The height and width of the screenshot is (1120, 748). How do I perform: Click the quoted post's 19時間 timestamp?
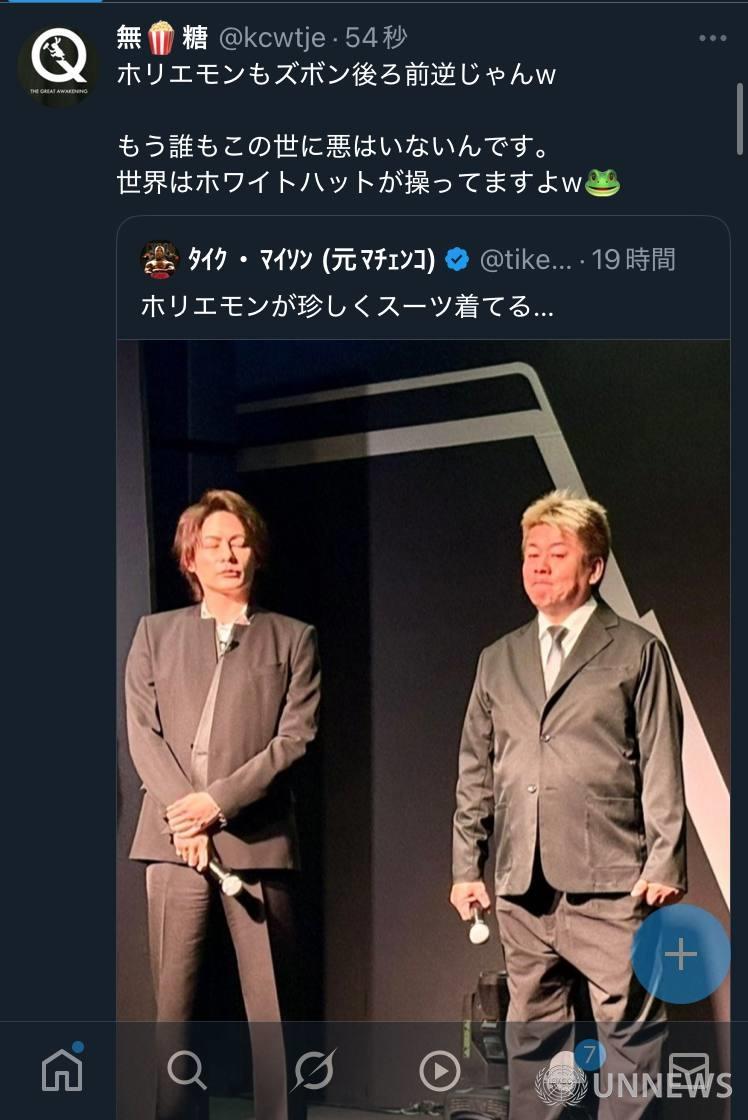pos(633,260)
